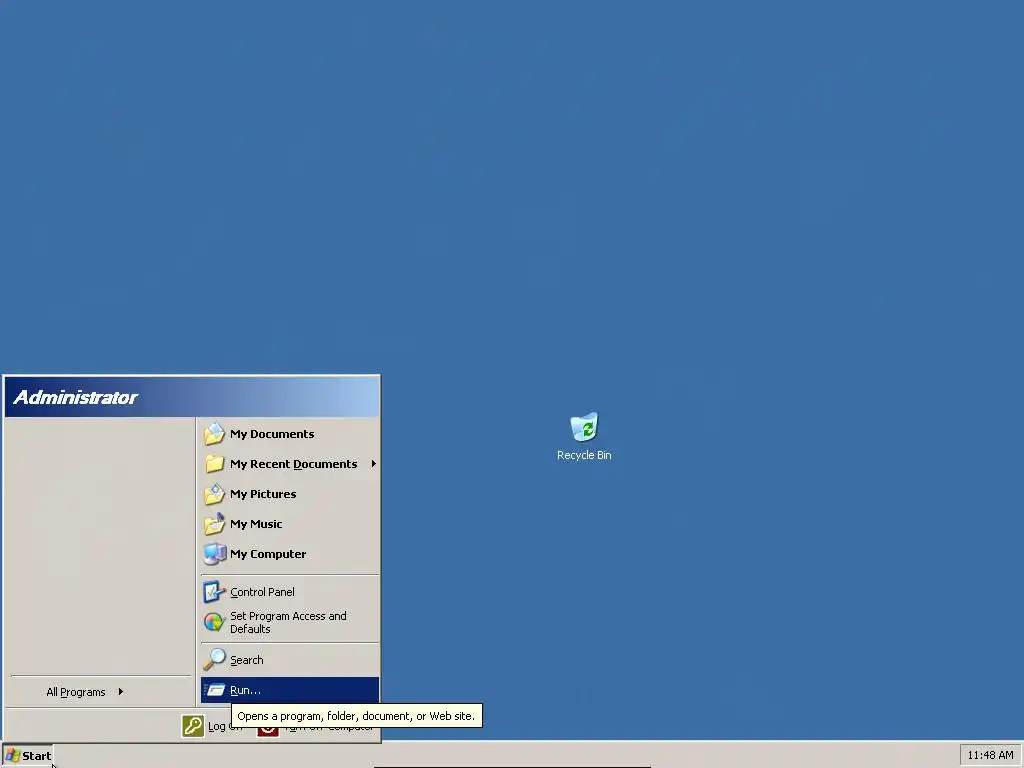
Task: Open the All Programs list
Action: (100, 692)
